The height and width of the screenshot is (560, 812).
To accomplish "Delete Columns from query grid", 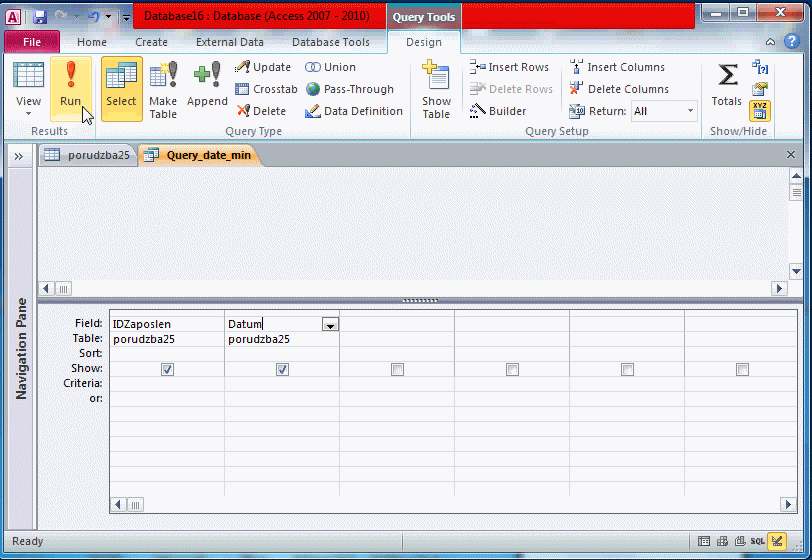I will [619, 89].
